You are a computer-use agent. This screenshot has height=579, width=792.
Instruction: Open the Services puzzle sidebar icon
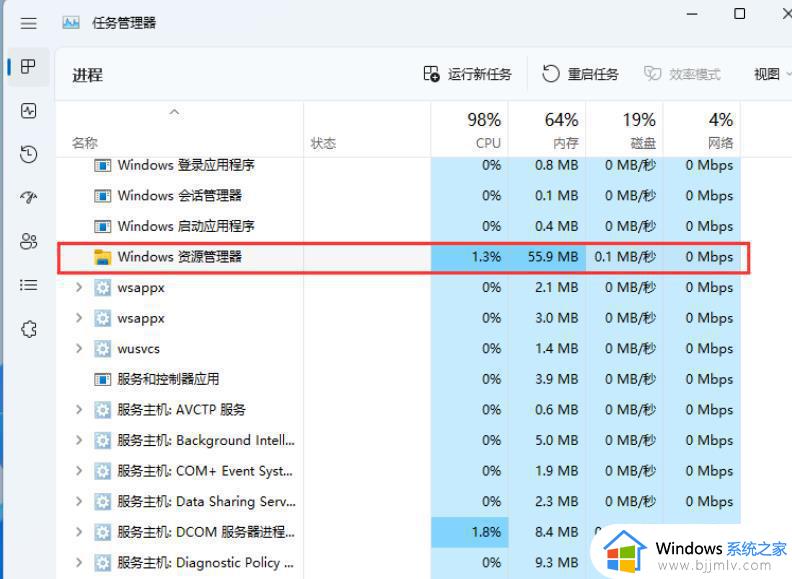[x=29, y=329]
